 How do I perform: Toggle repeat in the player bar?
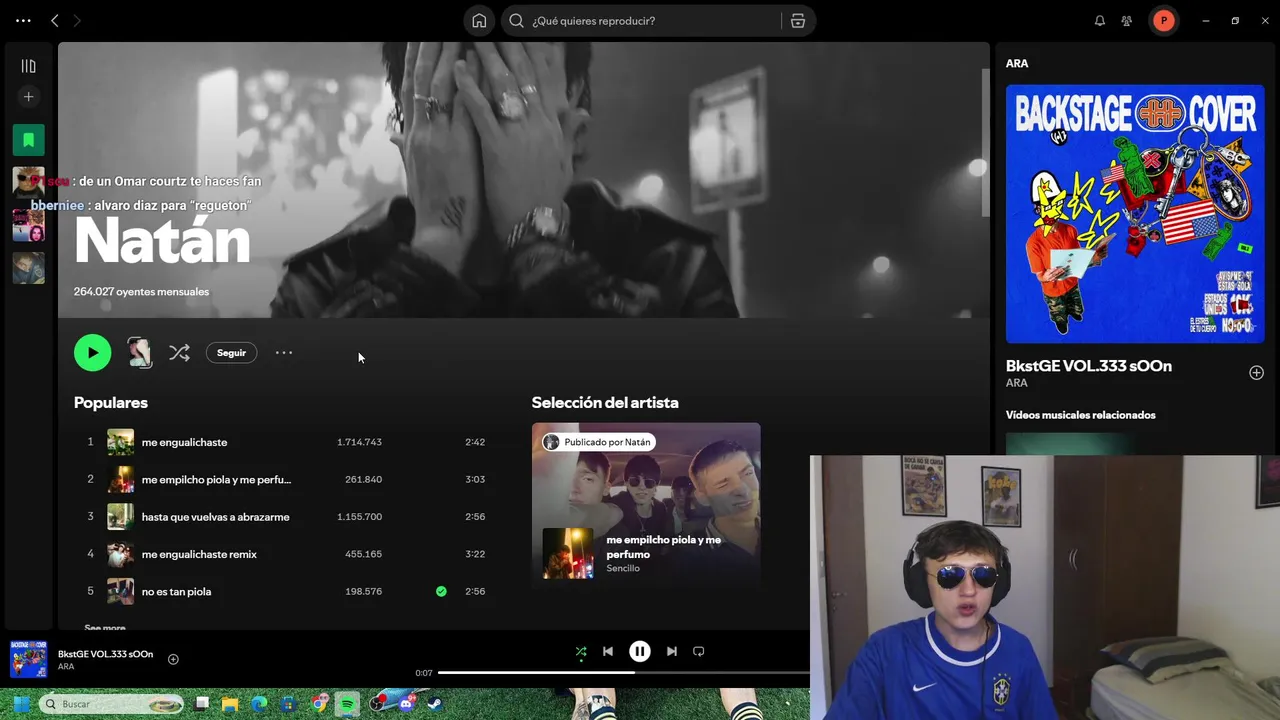[x=699, y=651]
